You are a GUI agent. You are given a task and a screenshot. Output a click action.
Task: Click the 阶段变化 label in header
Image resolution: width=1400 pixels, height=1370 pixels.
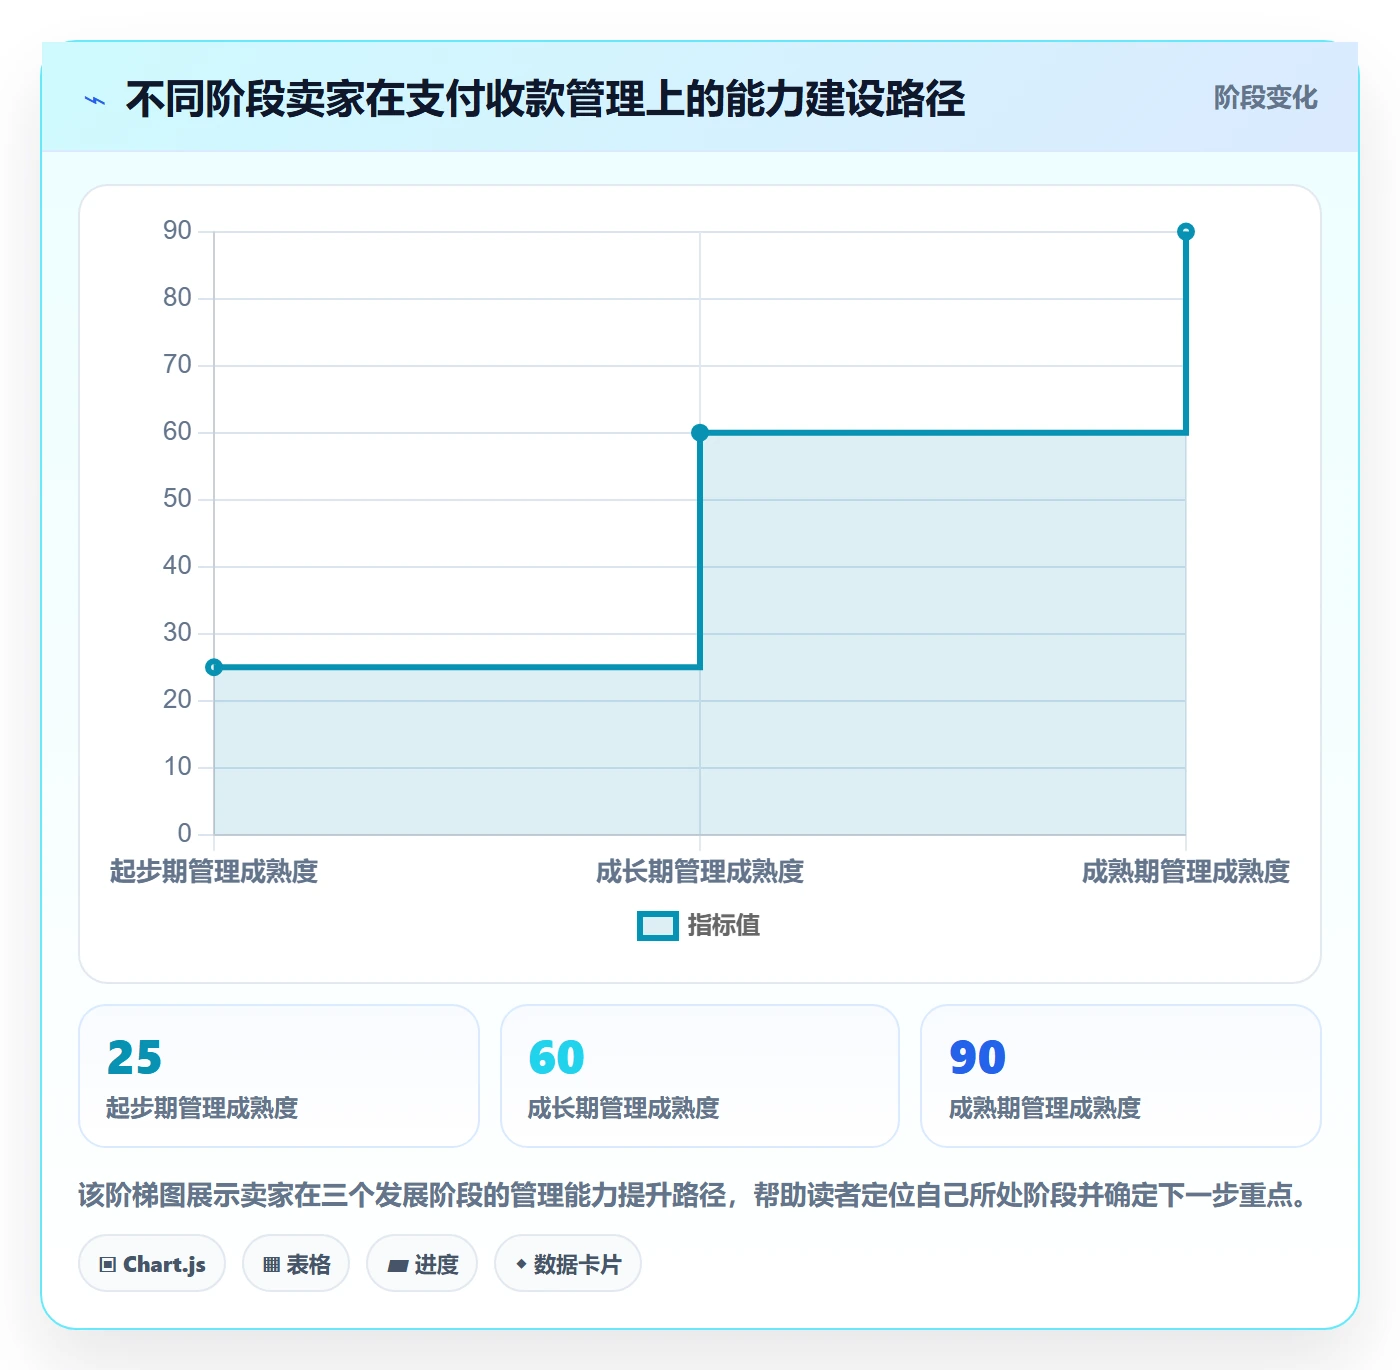(1265, 98)
